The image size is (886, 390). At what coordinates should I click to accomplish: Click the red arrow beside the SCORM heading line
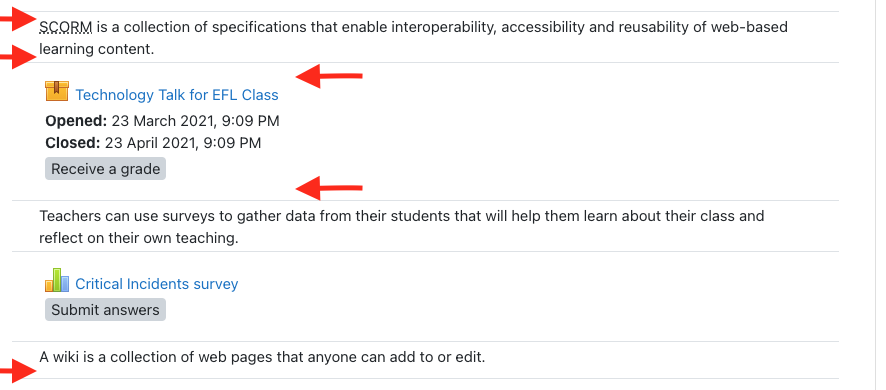18,20
